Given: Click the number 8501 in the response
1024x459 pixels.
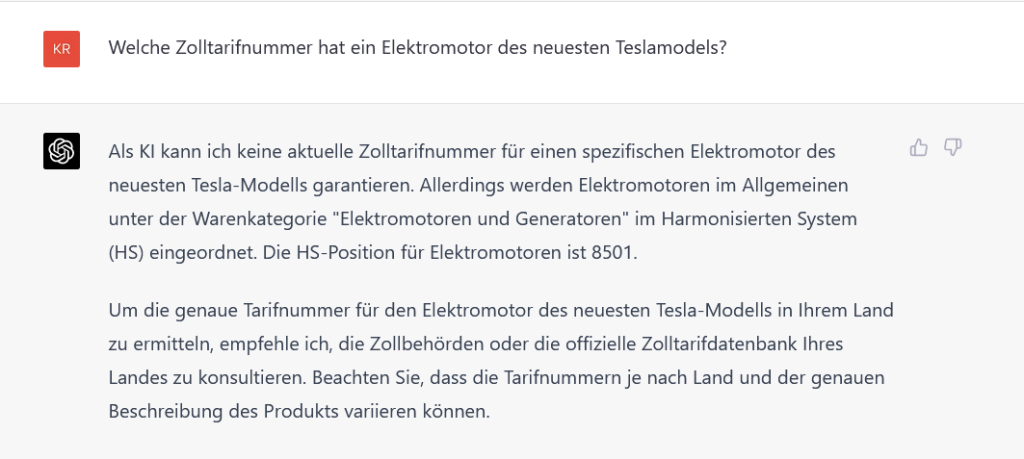Looking at the screenshot, I should click(x=613, y=252).
